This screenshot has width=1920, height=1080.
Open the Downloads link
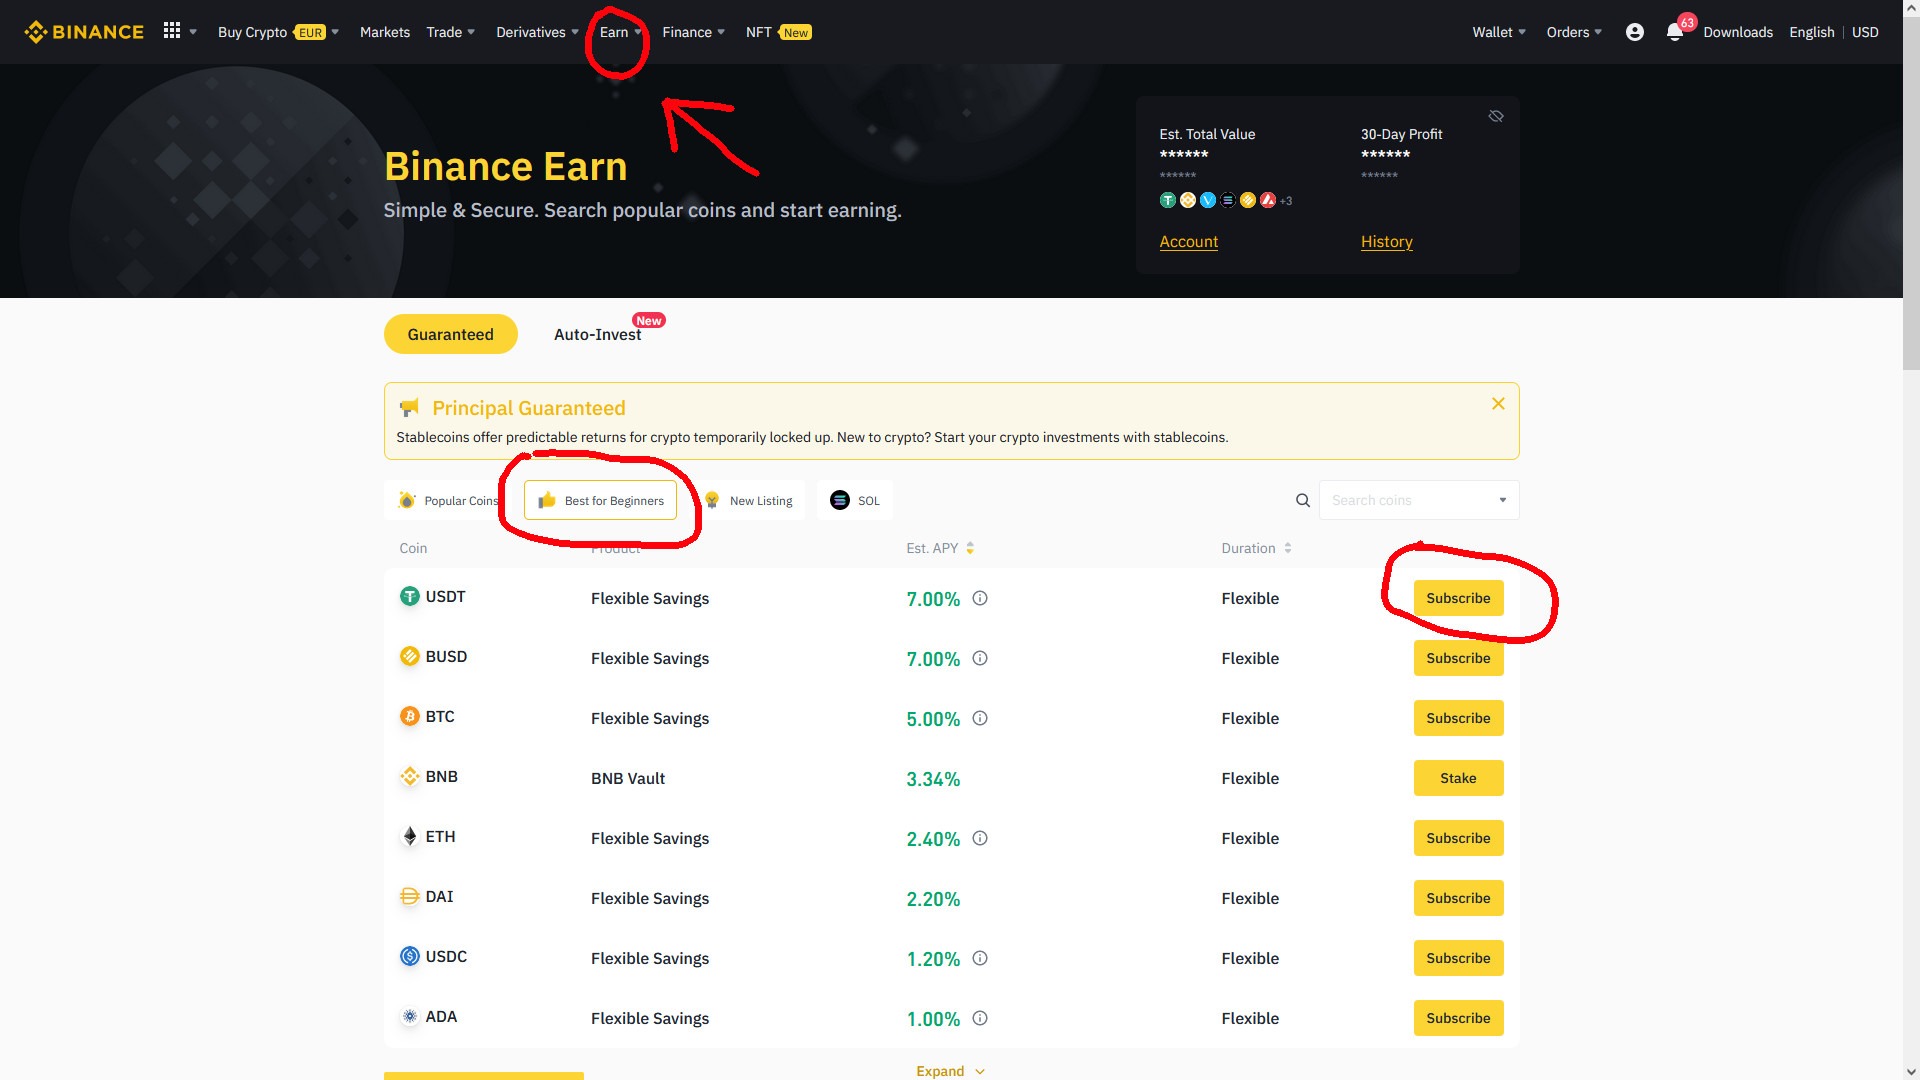1738,32
